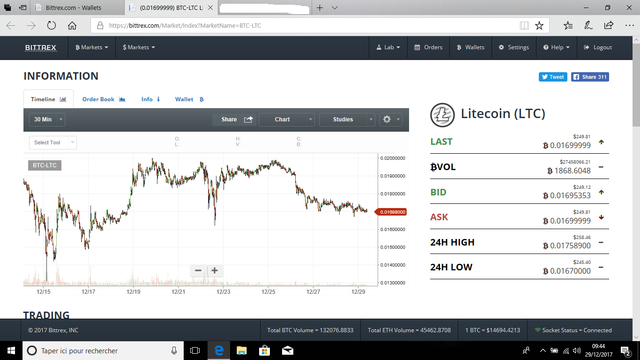The height and width of the screenshot is (360, 640).
Task: Click the BTC-LTC chart label
Action: pos(44,165)
